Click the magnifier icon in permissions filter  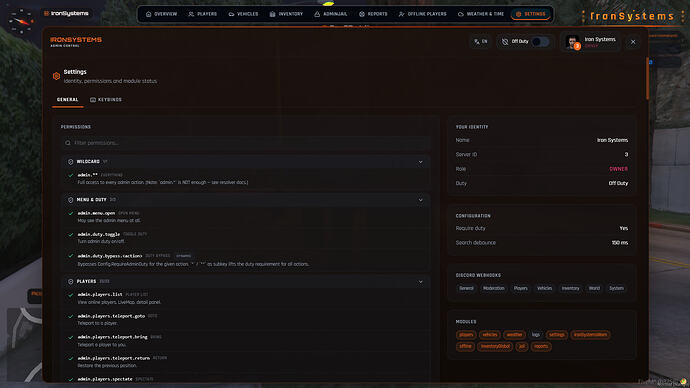point(68,143)
